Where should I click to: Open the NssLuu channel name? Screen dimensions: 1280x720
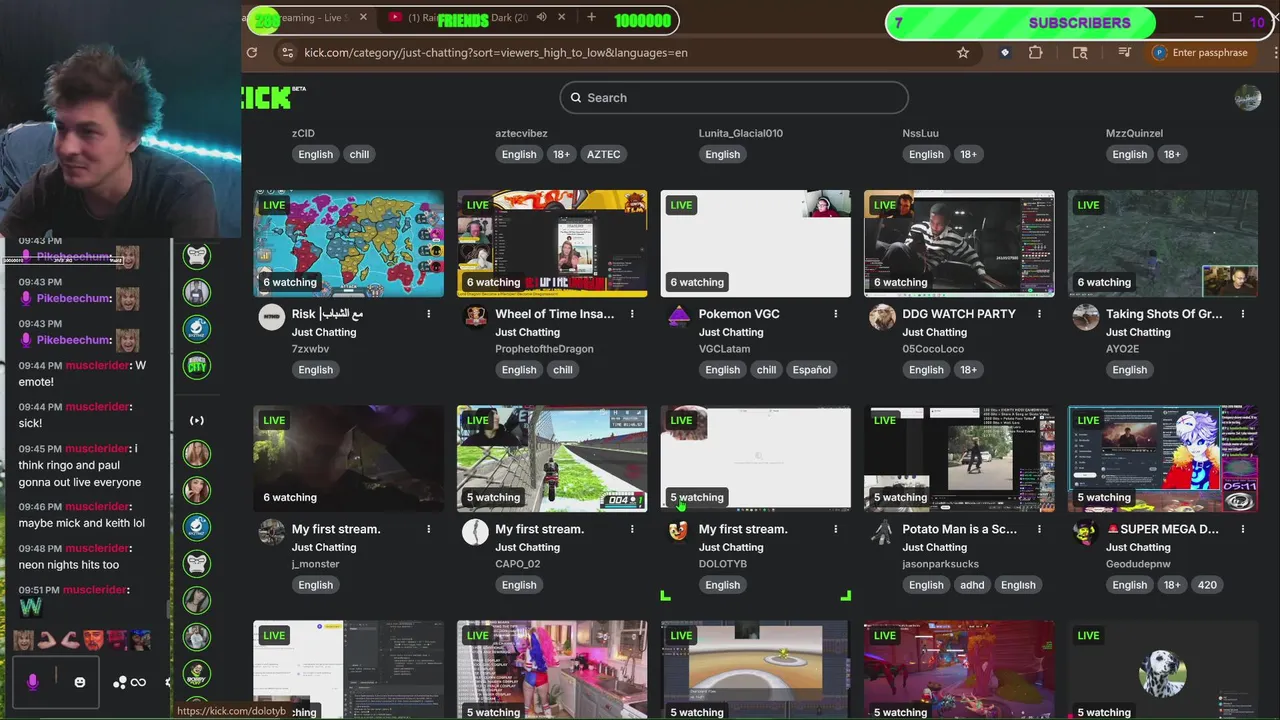[x=920, y=133]
